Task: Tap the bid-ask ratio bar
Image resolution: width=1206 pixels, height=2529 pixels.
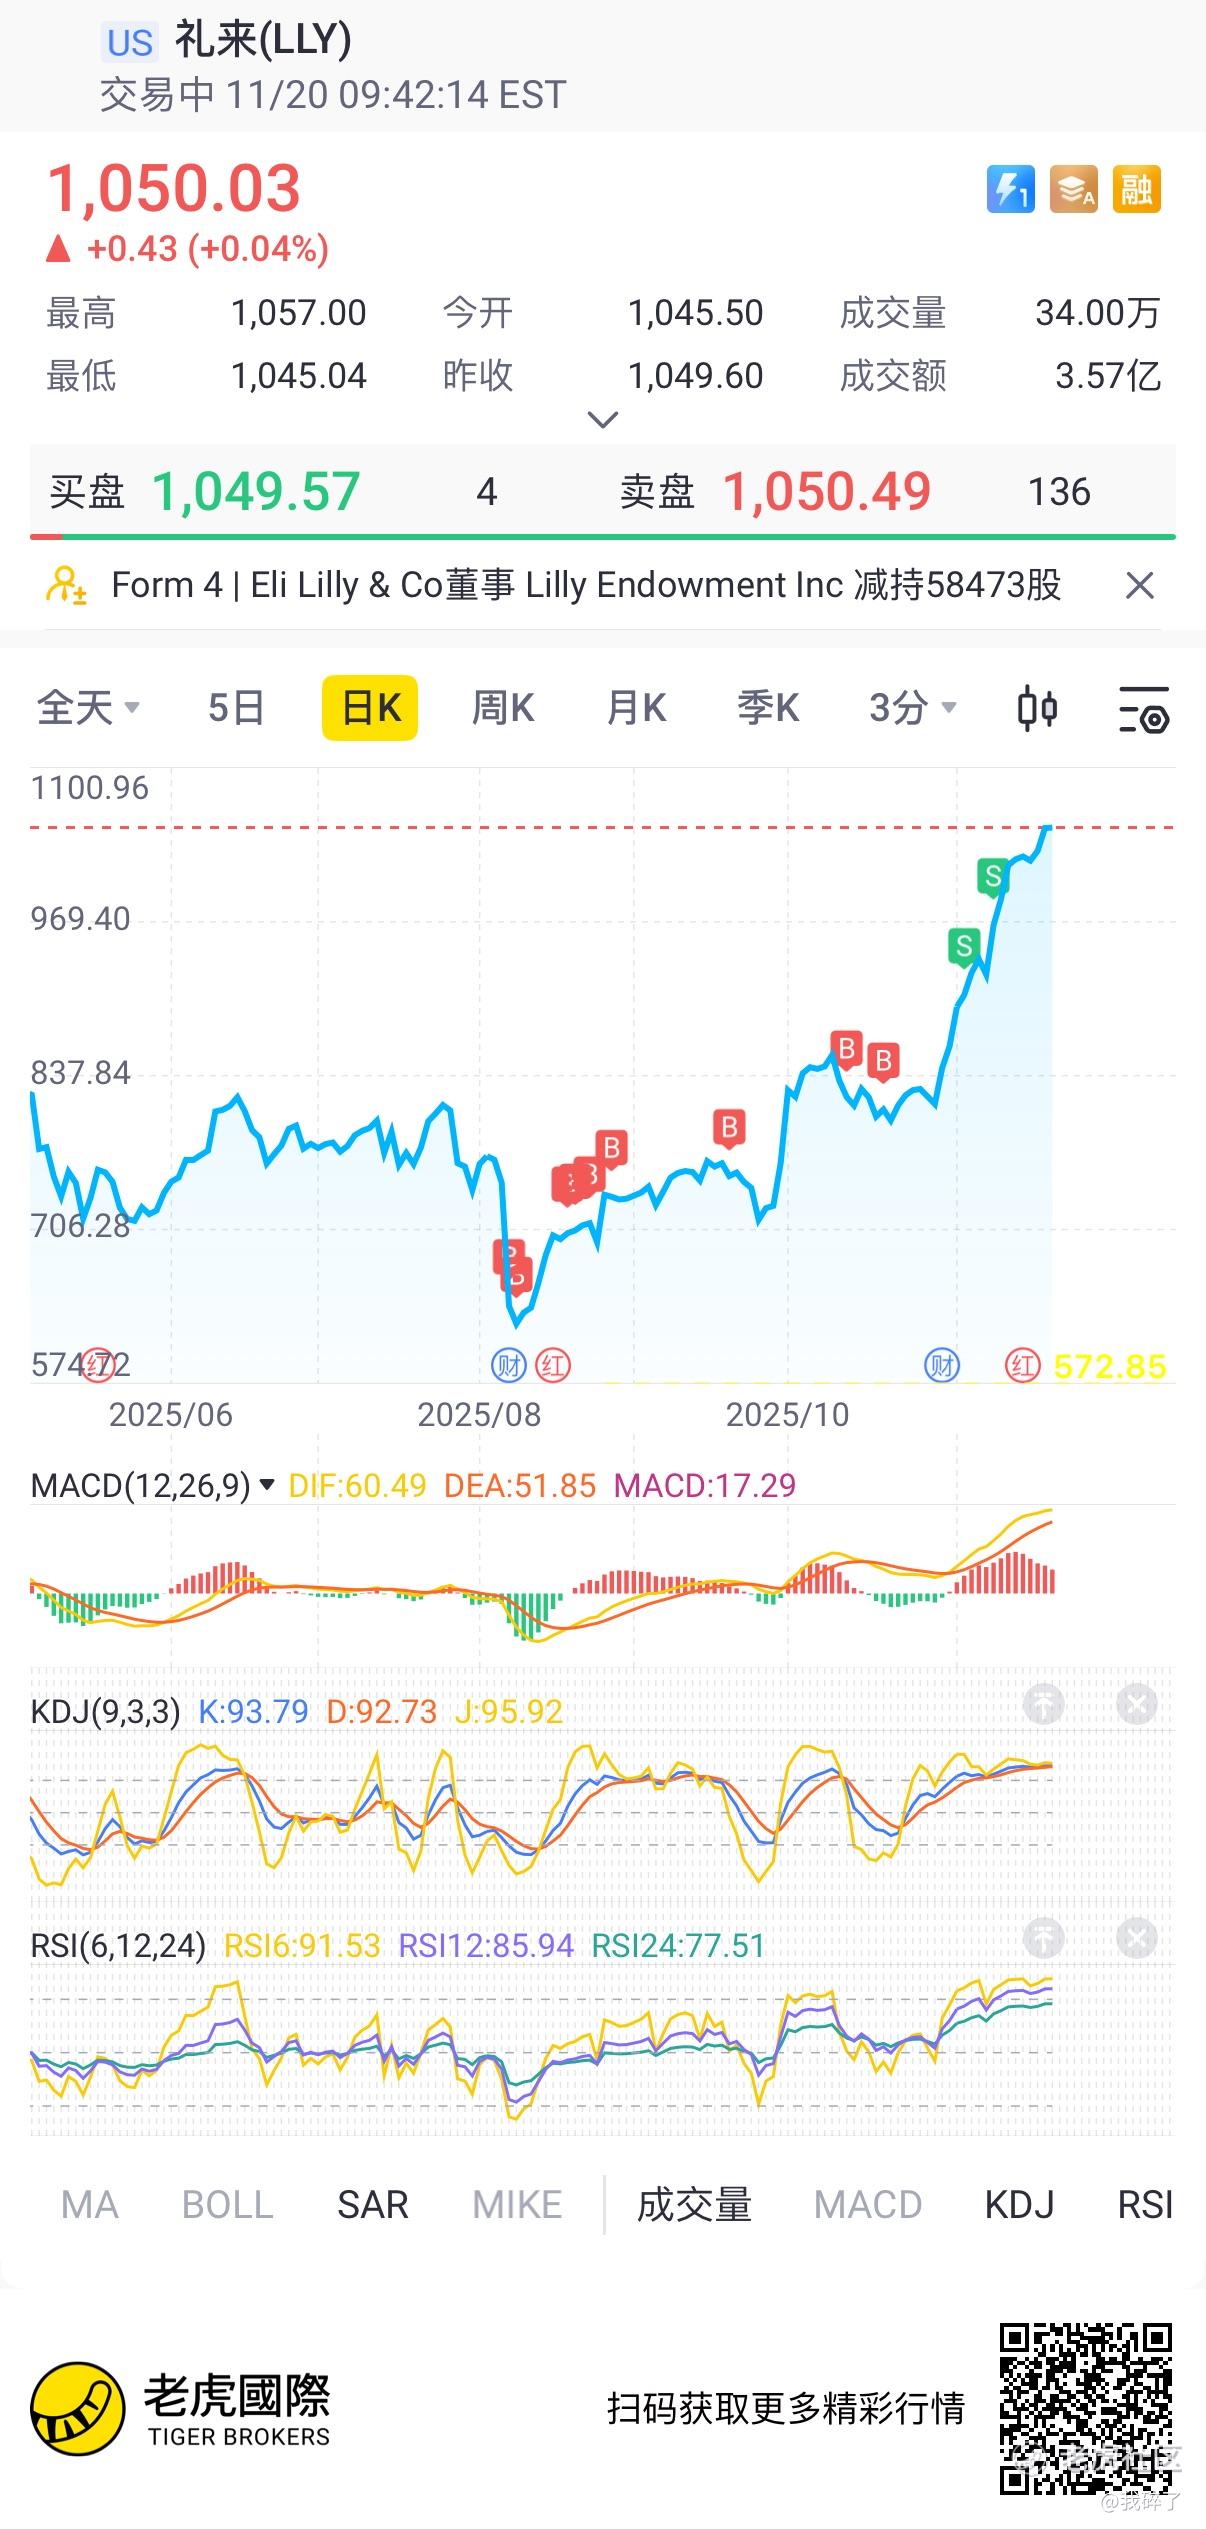Action: [602, 537]
